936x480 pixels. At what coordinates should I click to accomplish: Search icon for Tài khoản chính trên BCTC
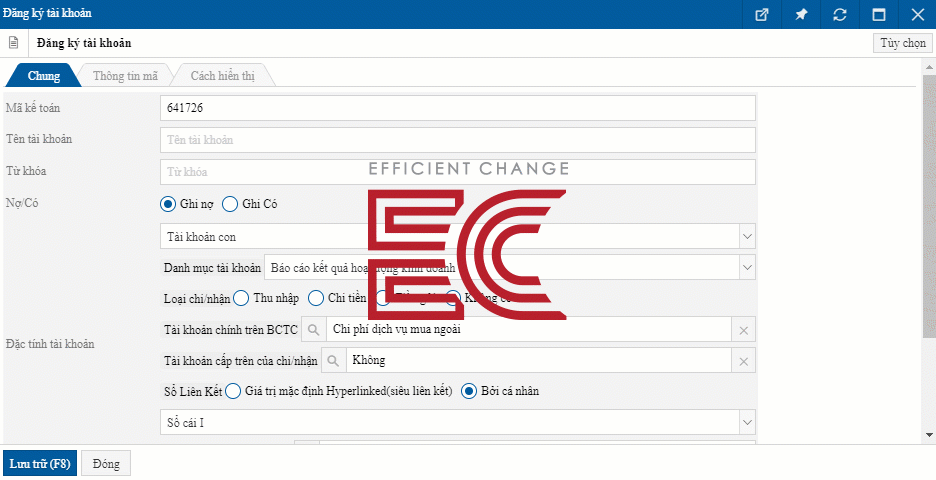pos(313,330)
